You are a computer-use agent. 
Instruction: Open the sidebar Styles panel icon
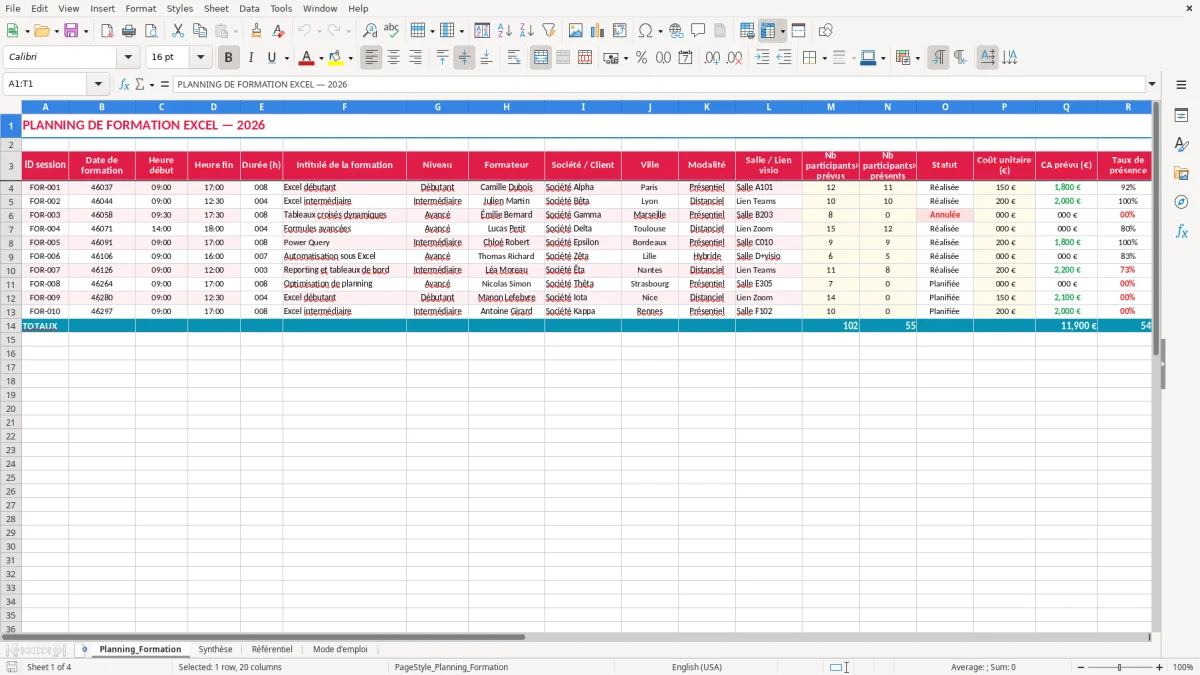click(x=1181, y=145)
